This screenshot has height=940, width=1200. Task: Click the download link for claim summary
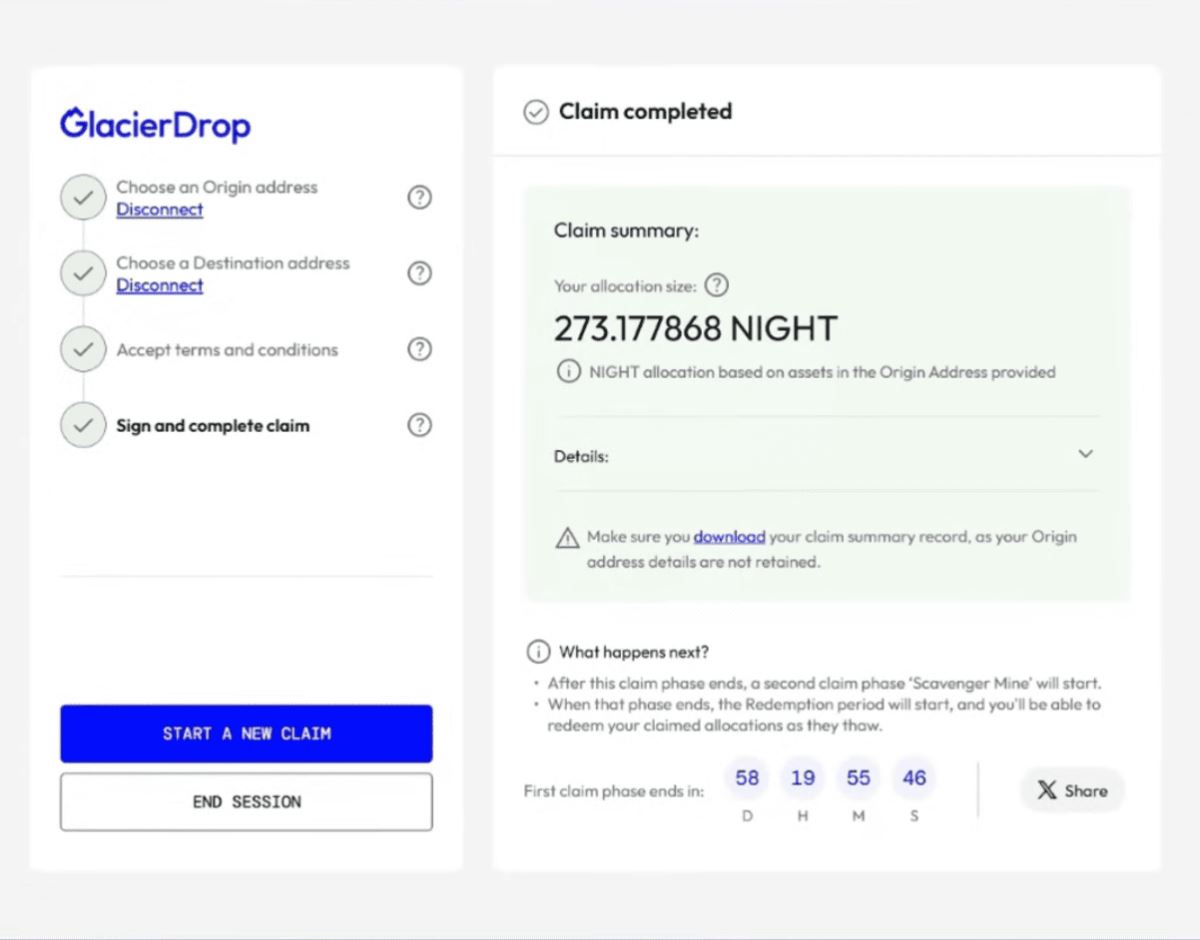[x=729, y=537]
